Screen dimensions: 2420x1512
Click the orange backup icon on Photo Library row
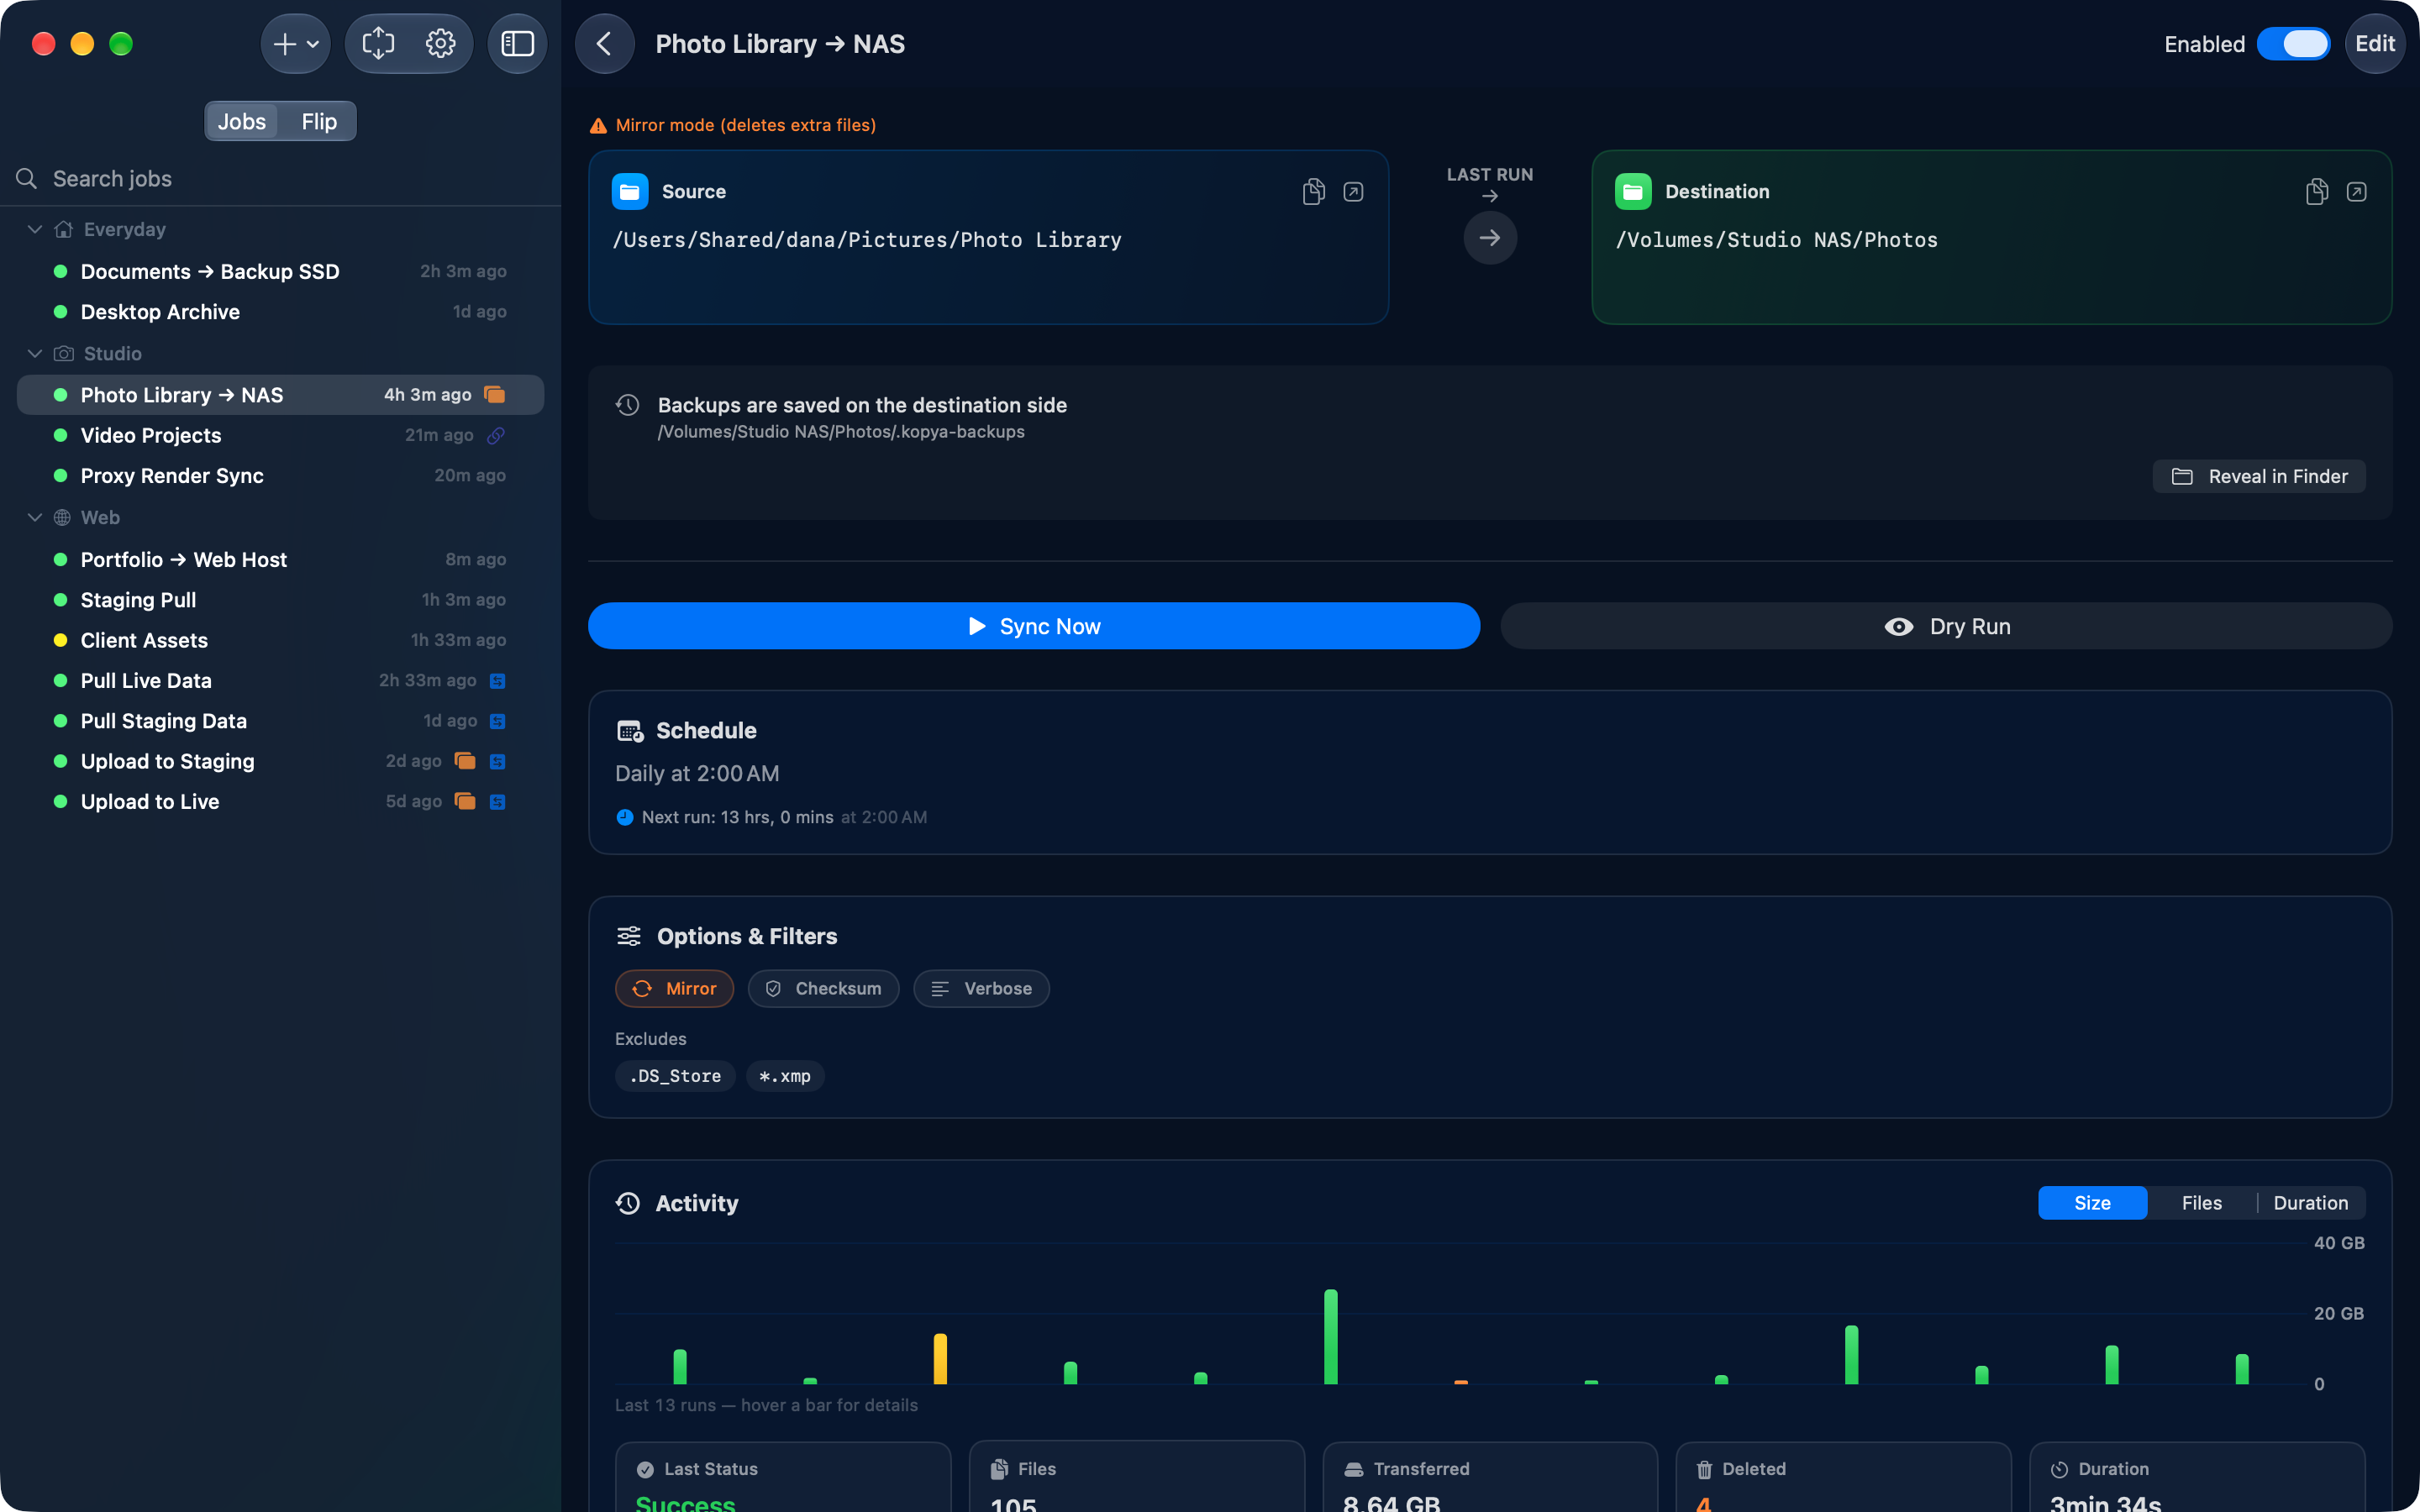coord(494,395)
